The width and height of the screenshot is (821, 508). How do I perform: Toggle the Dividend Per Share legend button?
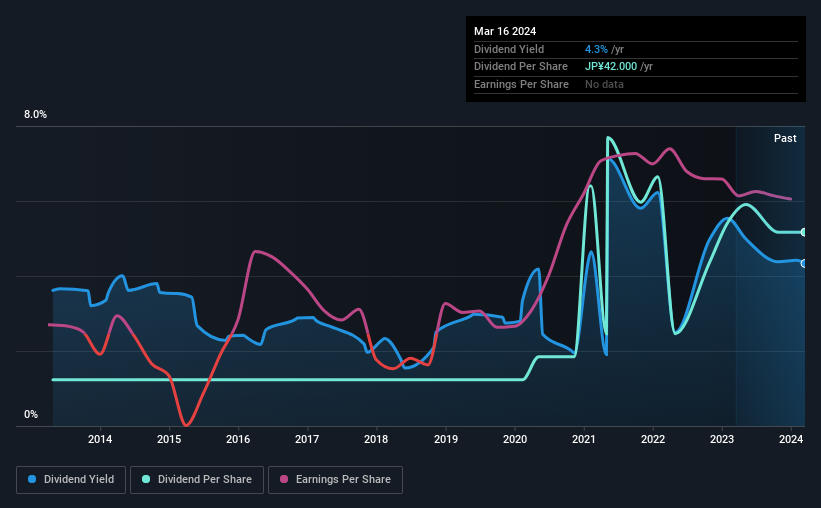tap(197, 480)
